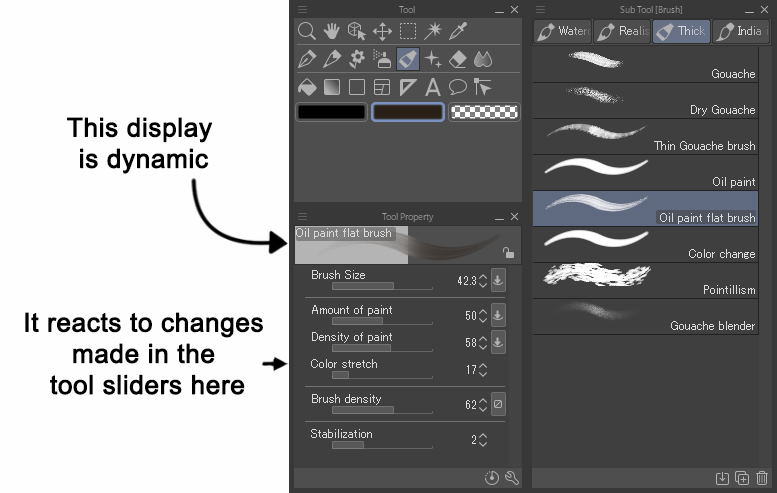The width and height of the screenshot is (777, 493).
Task: Select the Text tool
Action: pos(433,87)
